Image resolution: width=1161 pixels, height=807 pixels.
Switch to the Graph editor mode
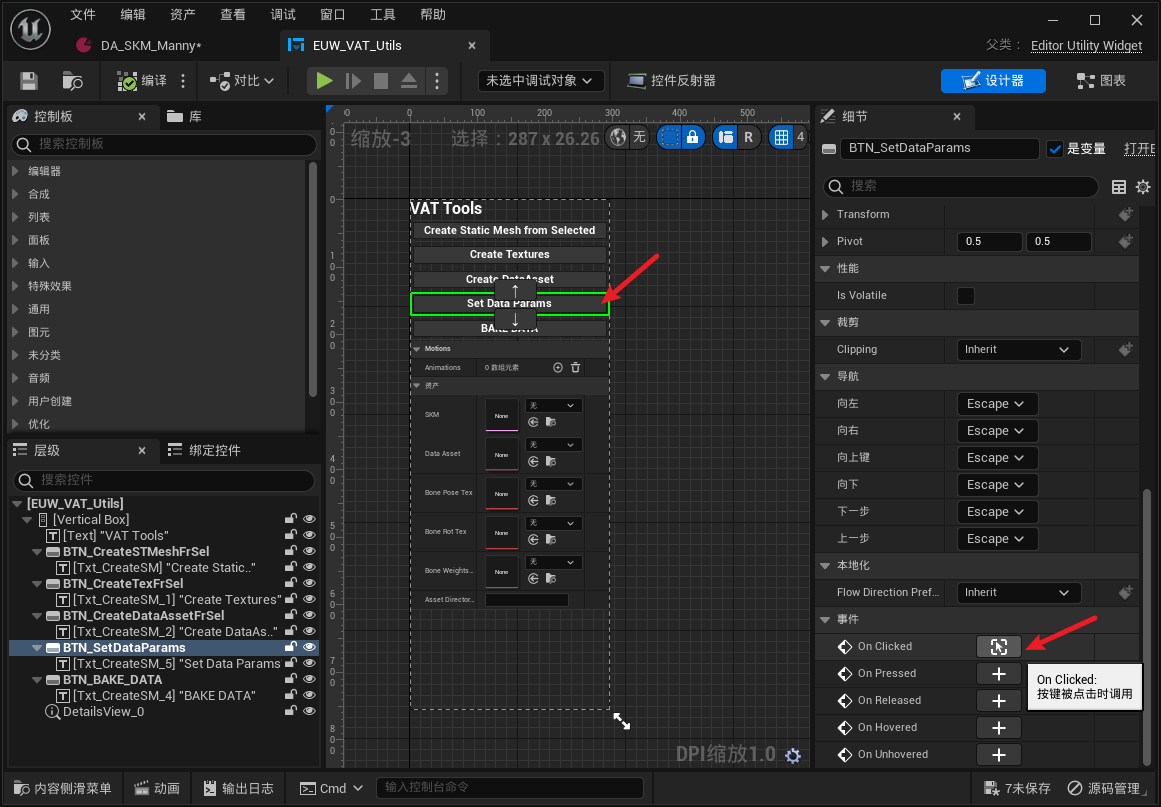coord(1100,81)
